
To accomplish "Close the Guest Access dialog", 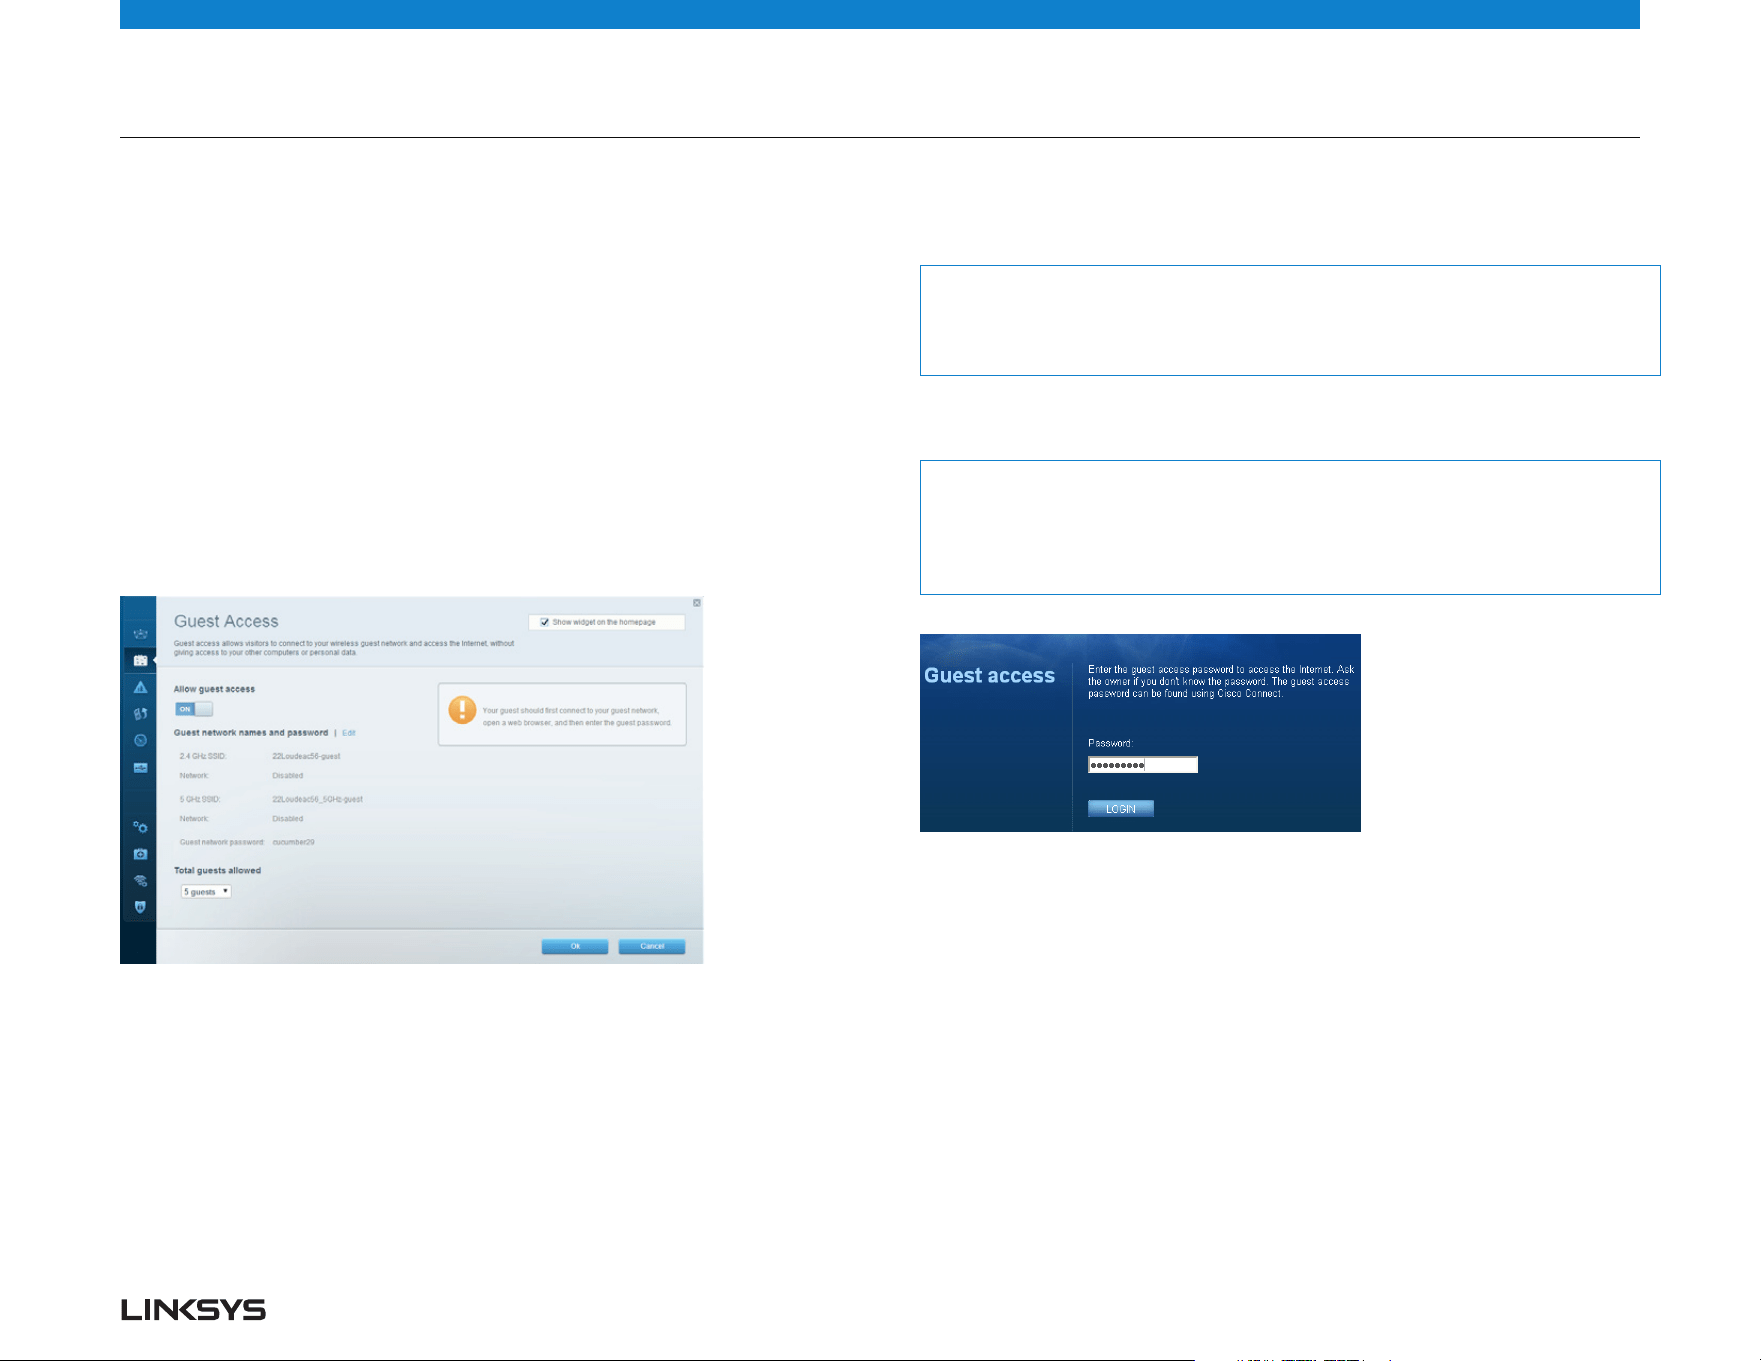I will pyautogui.click(x=697, y=603).
